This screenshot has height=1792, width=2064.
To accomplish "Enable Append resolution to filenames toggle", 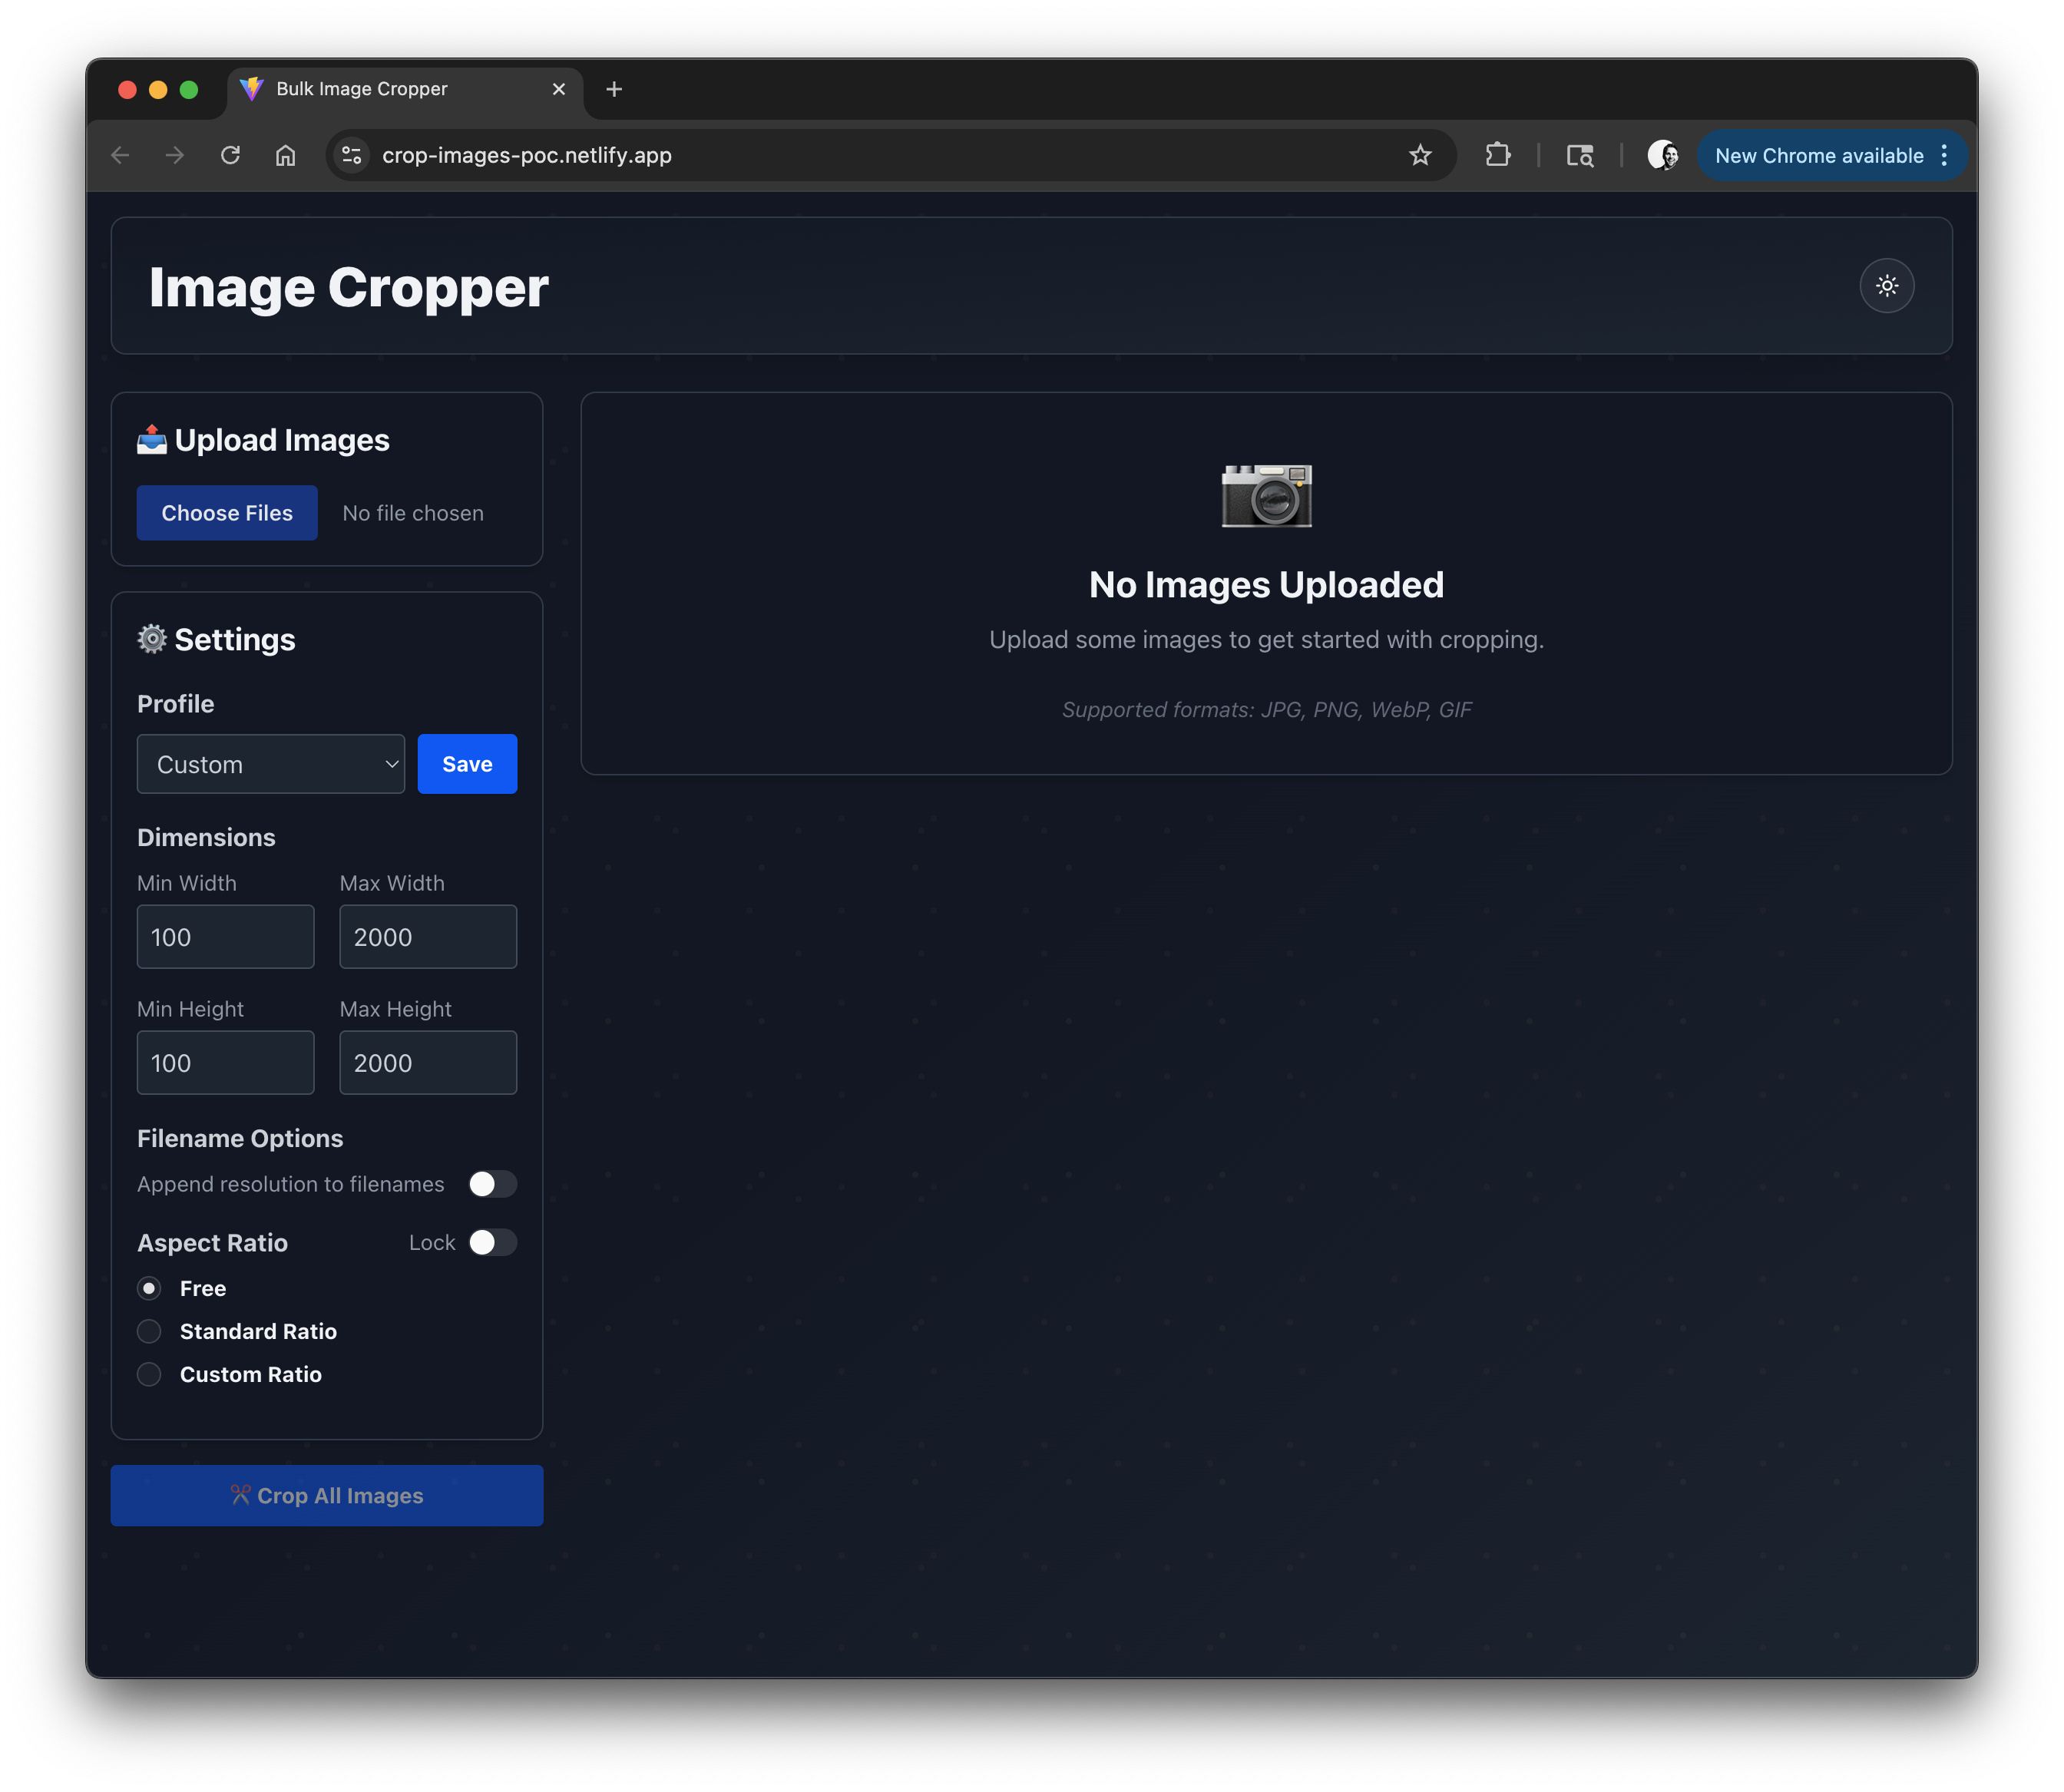I will (x=492, y=1184).
